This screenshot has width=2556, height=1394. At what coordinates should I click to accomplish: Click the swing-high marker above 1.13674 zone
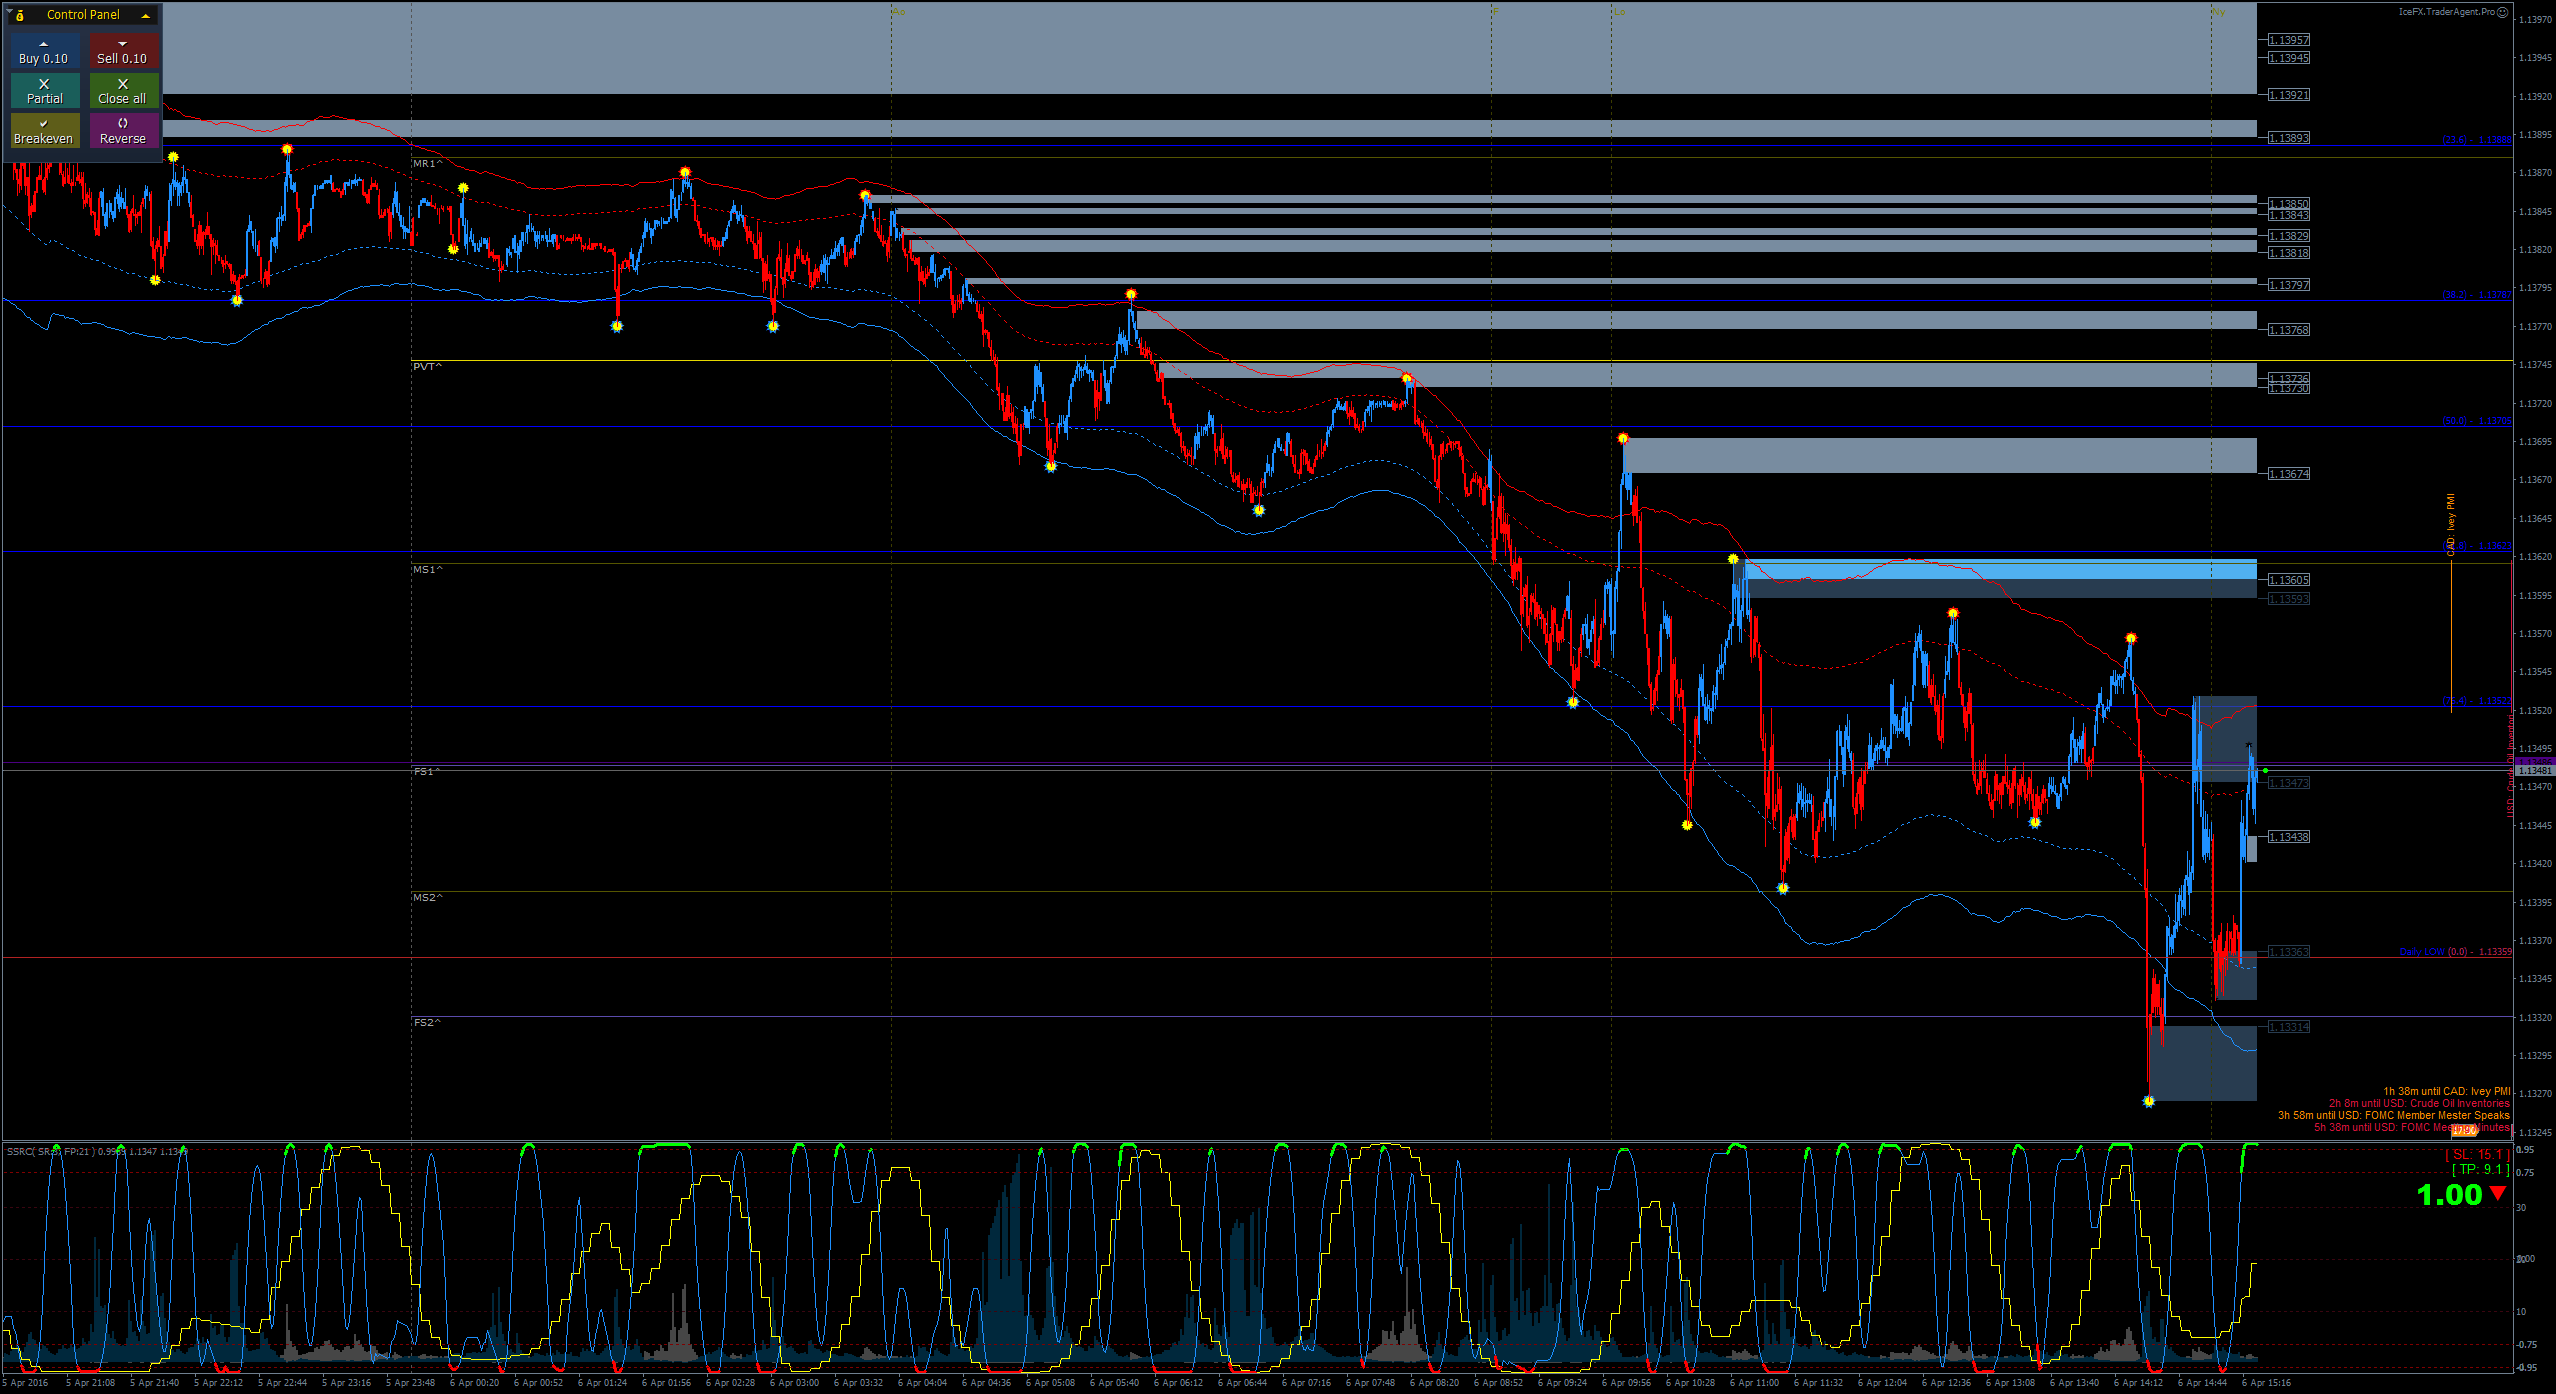[1623, 438]
